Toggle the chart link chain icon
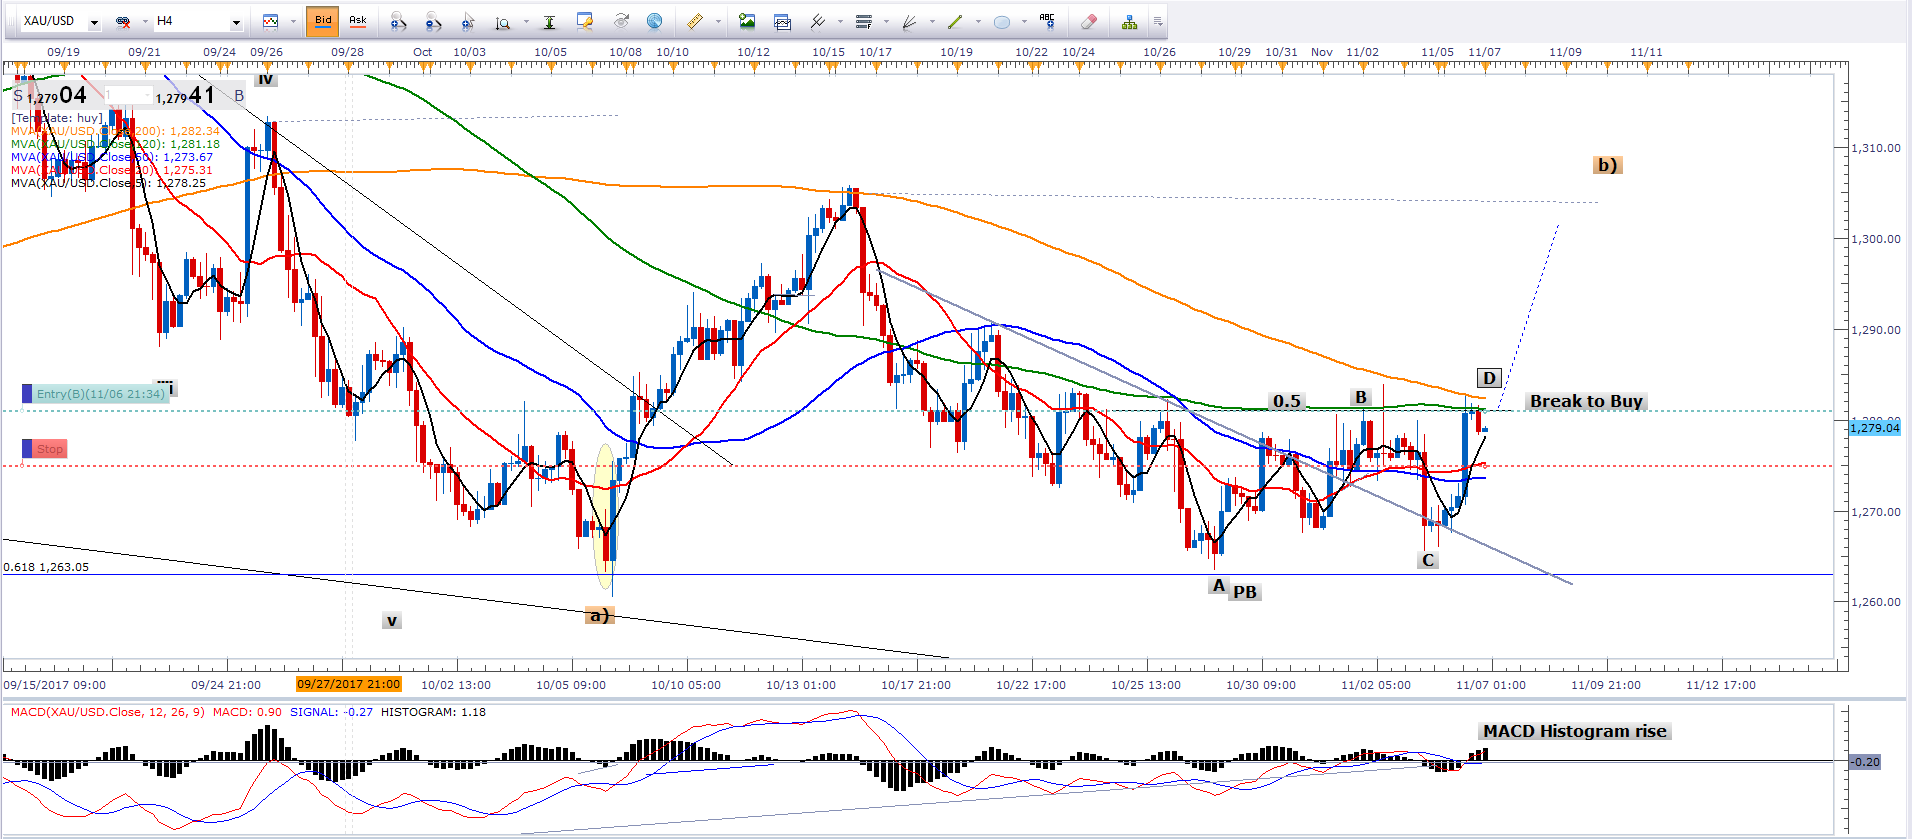The image size is (1912, 839). pos(123,21)
